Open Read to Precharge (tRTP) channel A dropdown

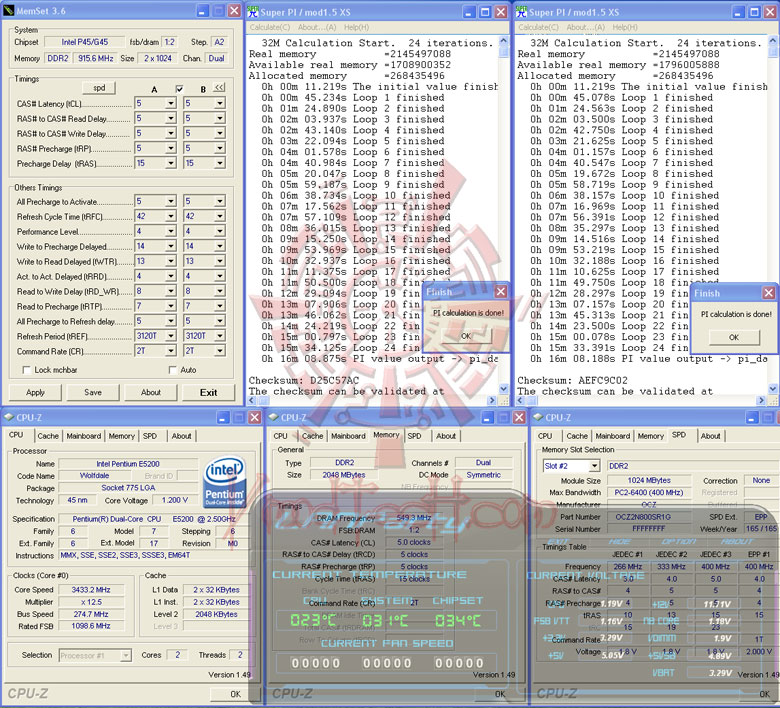point(171,306)
